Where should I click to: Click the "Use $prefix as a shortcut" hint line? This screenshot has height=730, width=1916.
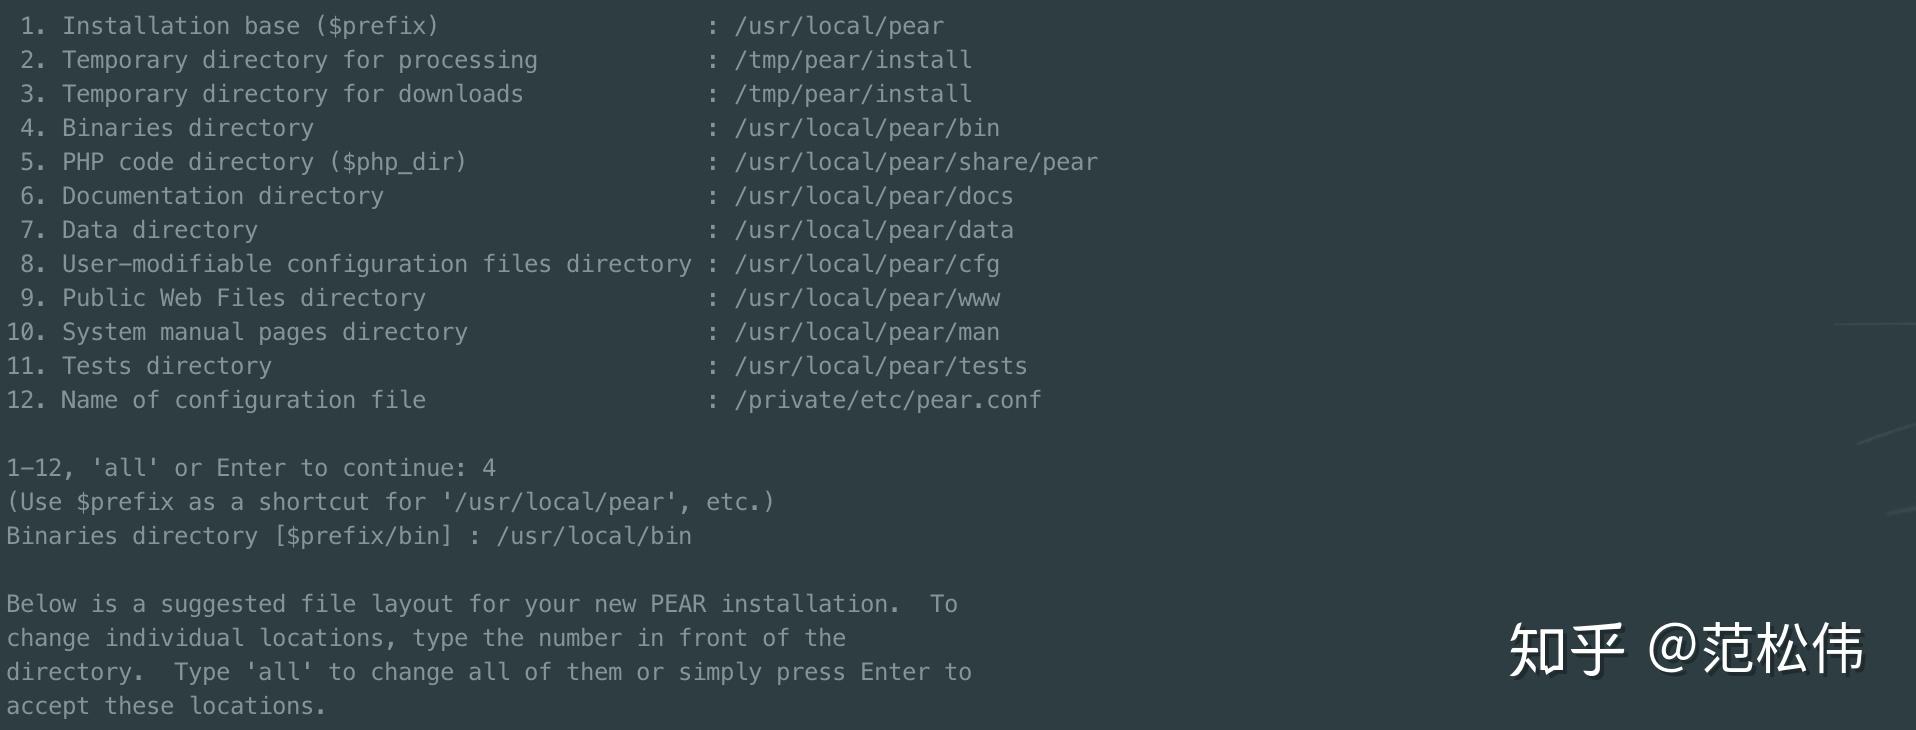[x=390, y=502]
